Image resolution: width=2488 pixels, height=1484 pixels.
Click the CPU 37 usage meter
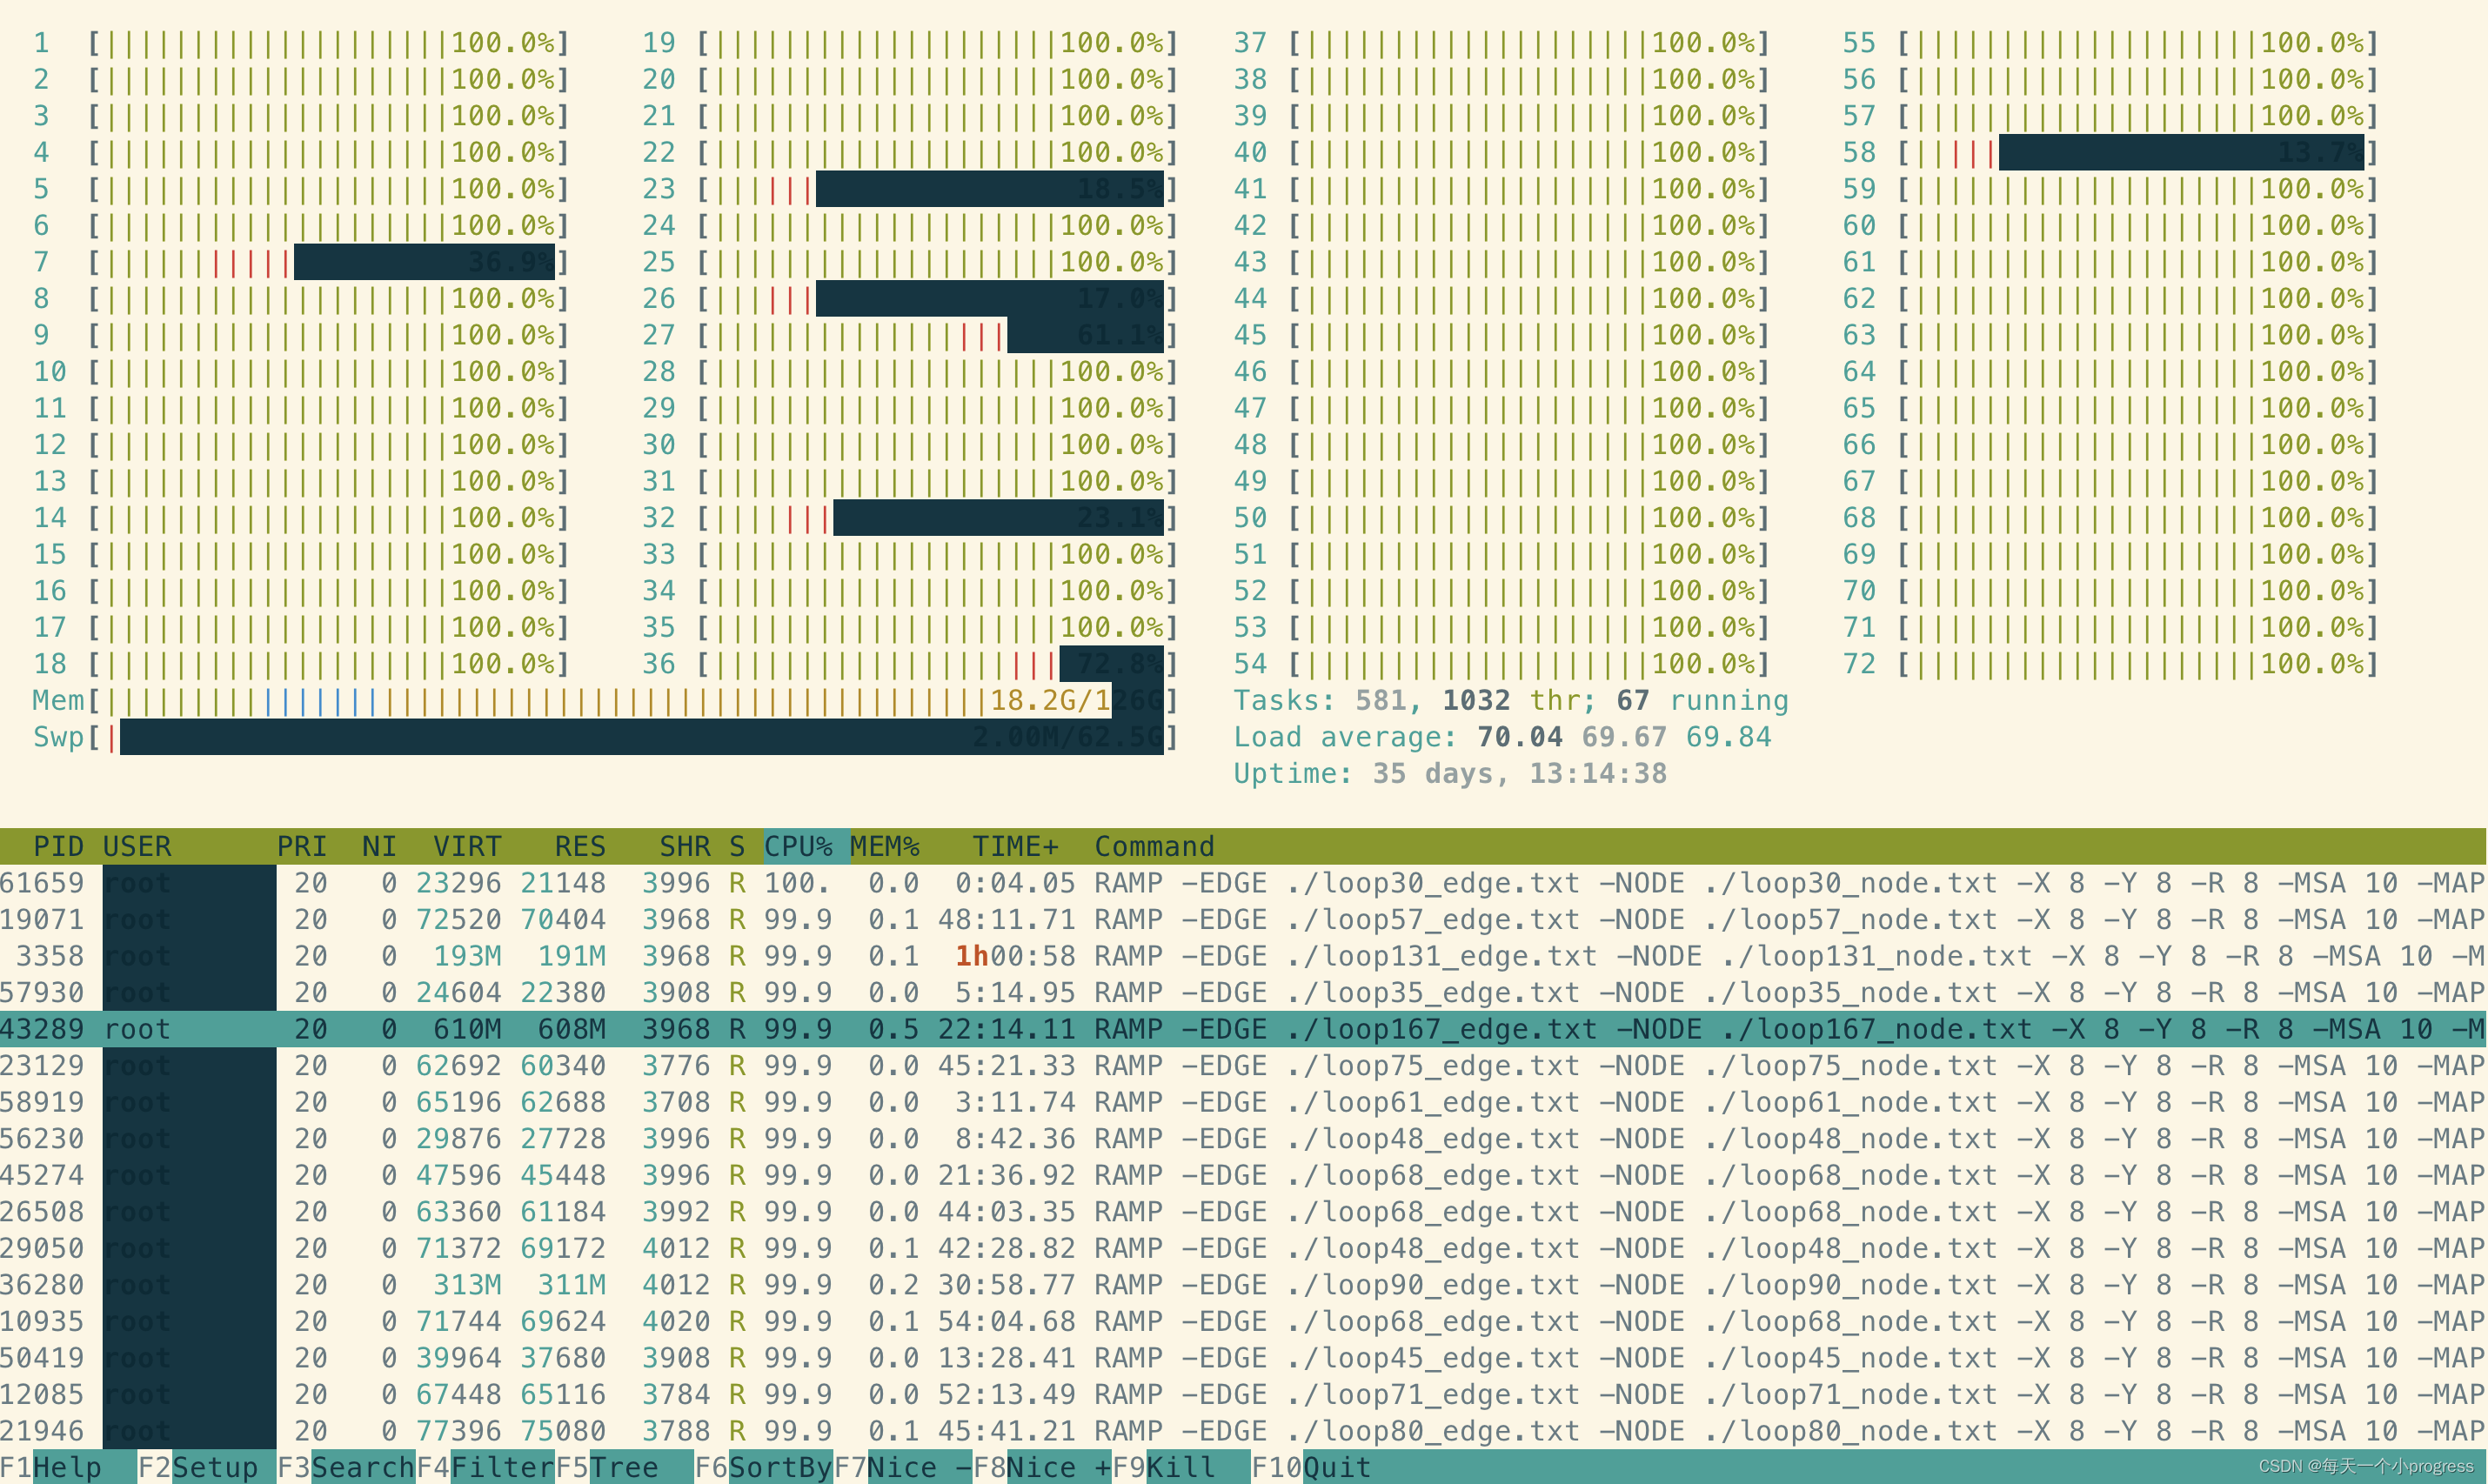(x=1501, y=43)
